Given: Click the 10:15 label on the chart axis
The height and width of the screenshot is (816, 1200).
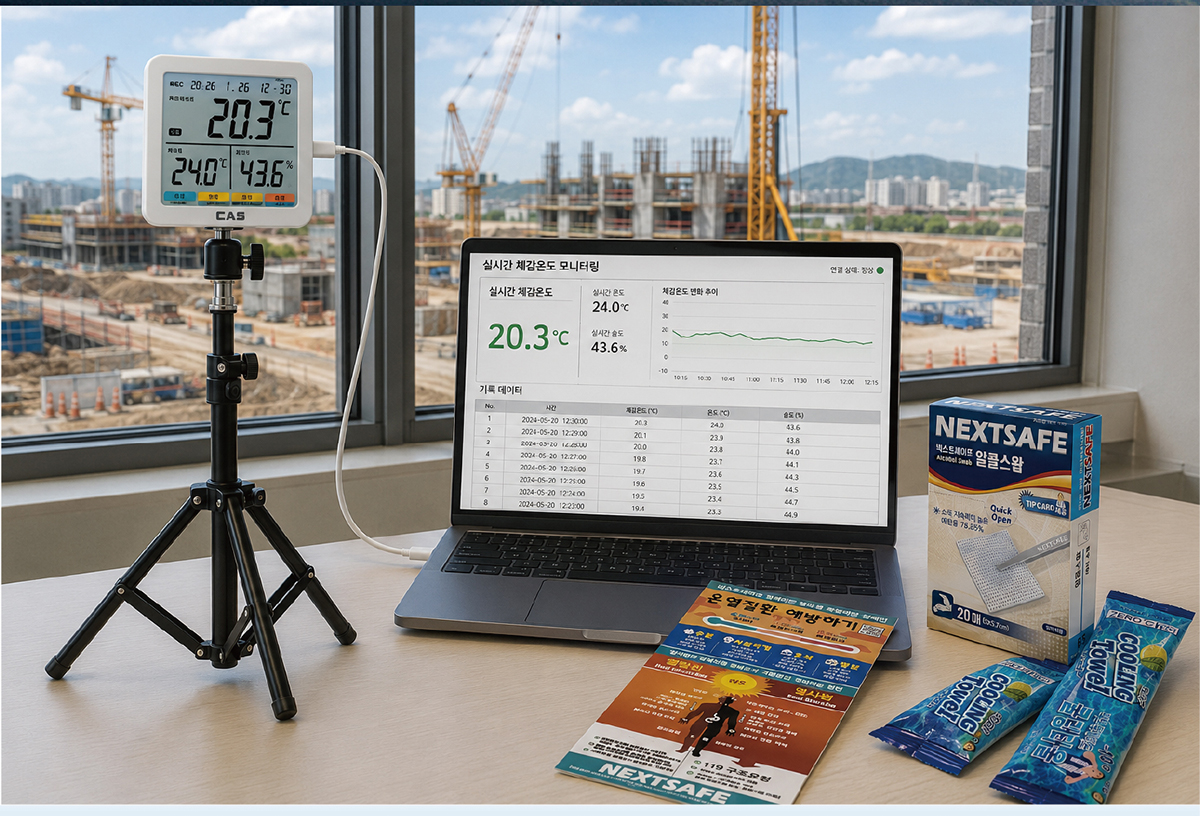Looking at the screenshot, I should pos(681,378).
